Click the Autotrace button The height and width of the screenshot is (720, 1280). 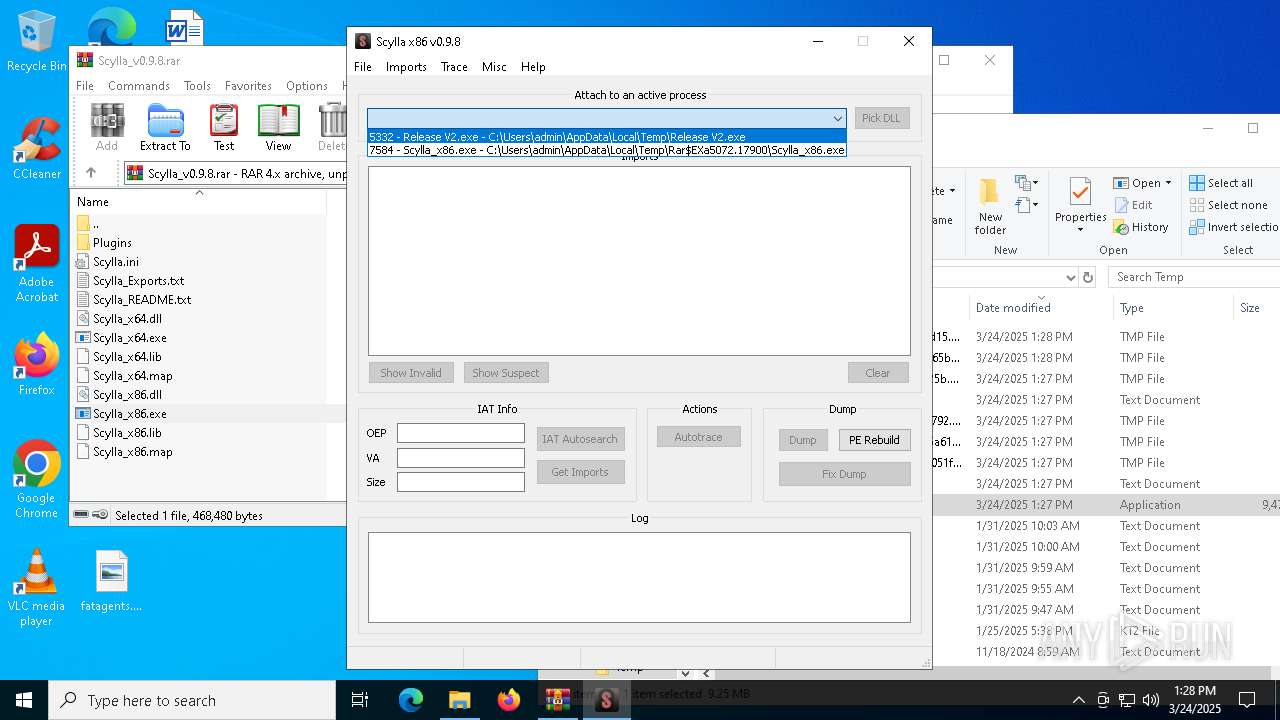pos(698,437)
